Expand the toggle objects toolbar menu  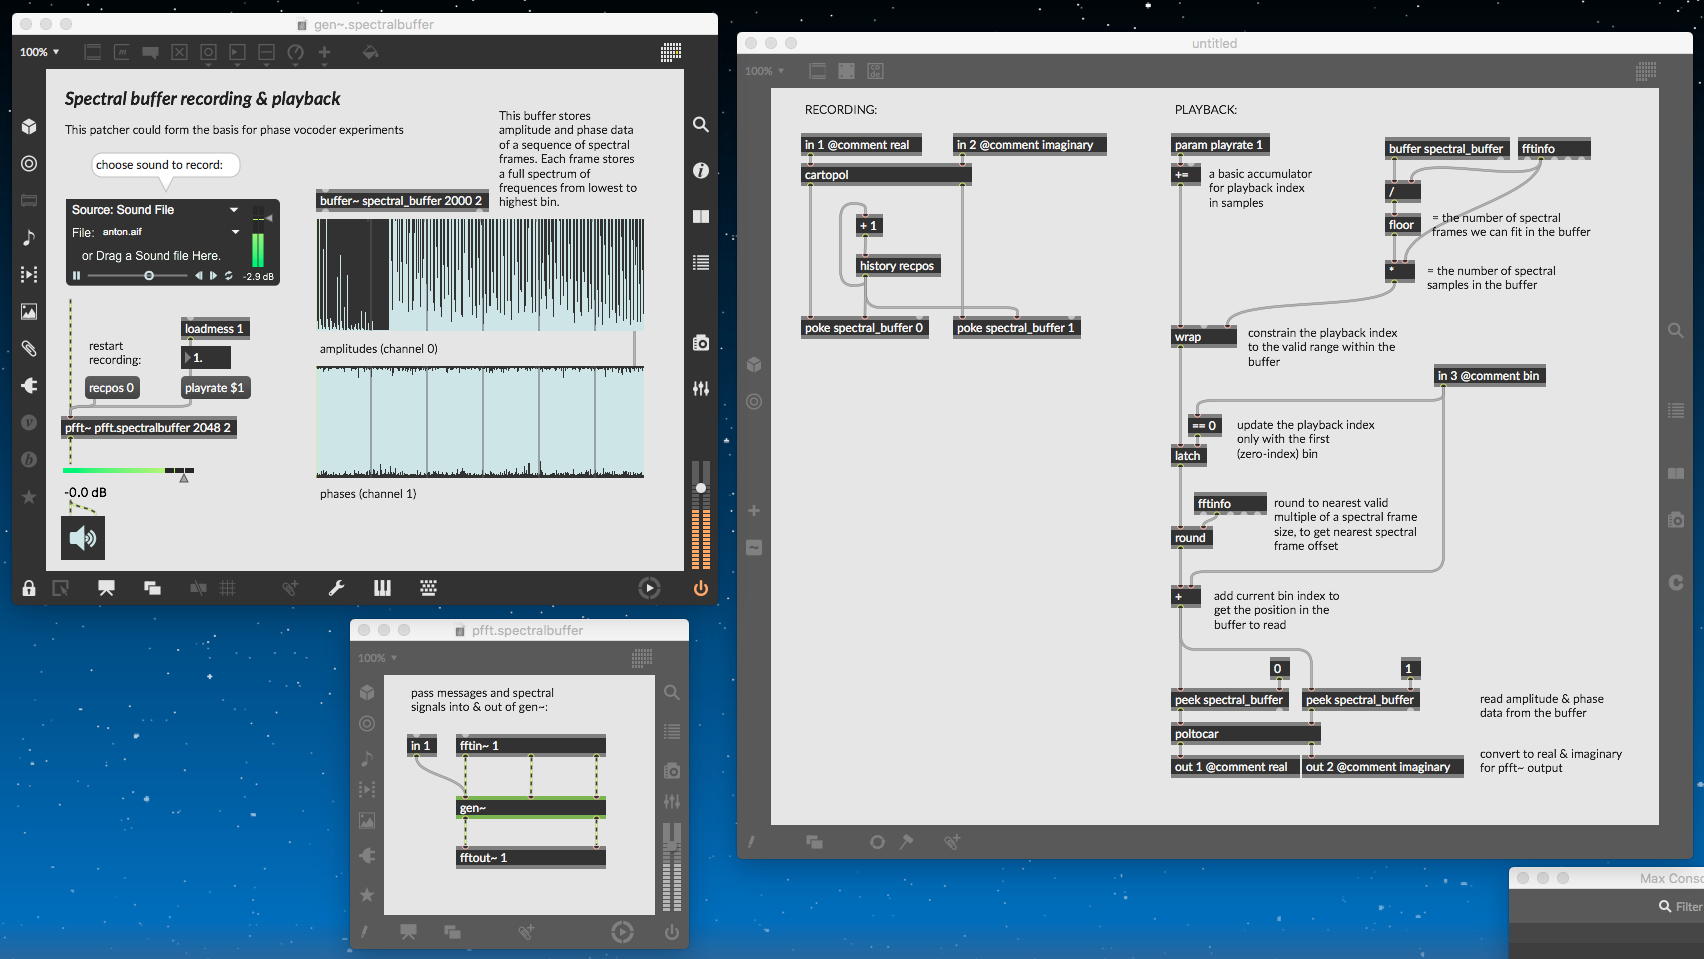pos(179,52)
